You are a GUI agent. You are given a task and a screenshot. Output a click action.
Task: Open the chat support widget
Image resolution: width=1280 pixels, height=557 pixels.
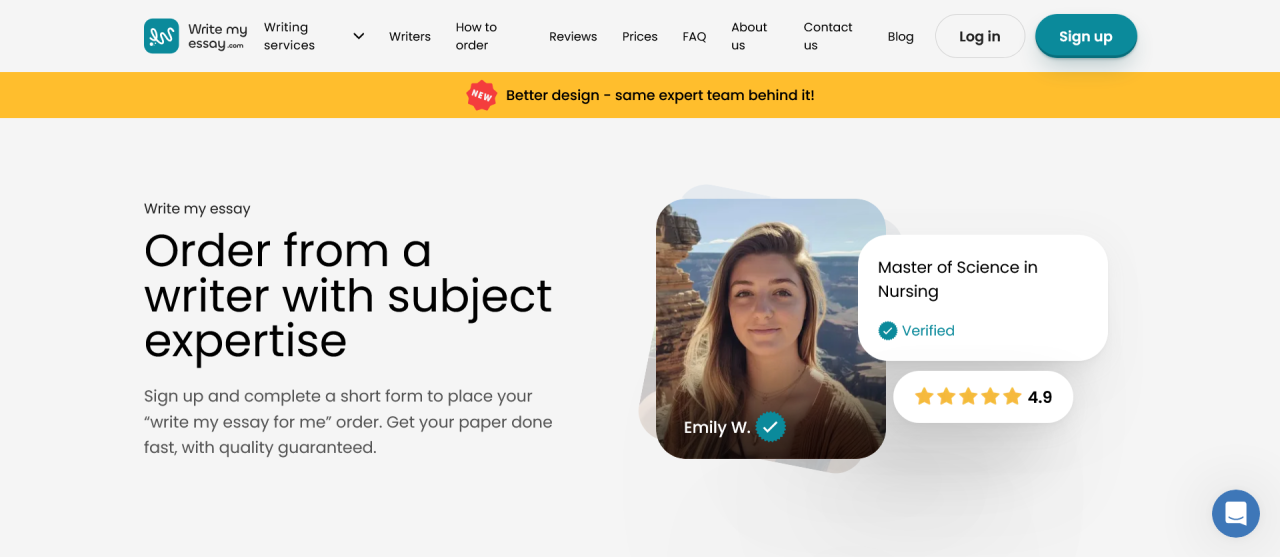(1235, 514)
